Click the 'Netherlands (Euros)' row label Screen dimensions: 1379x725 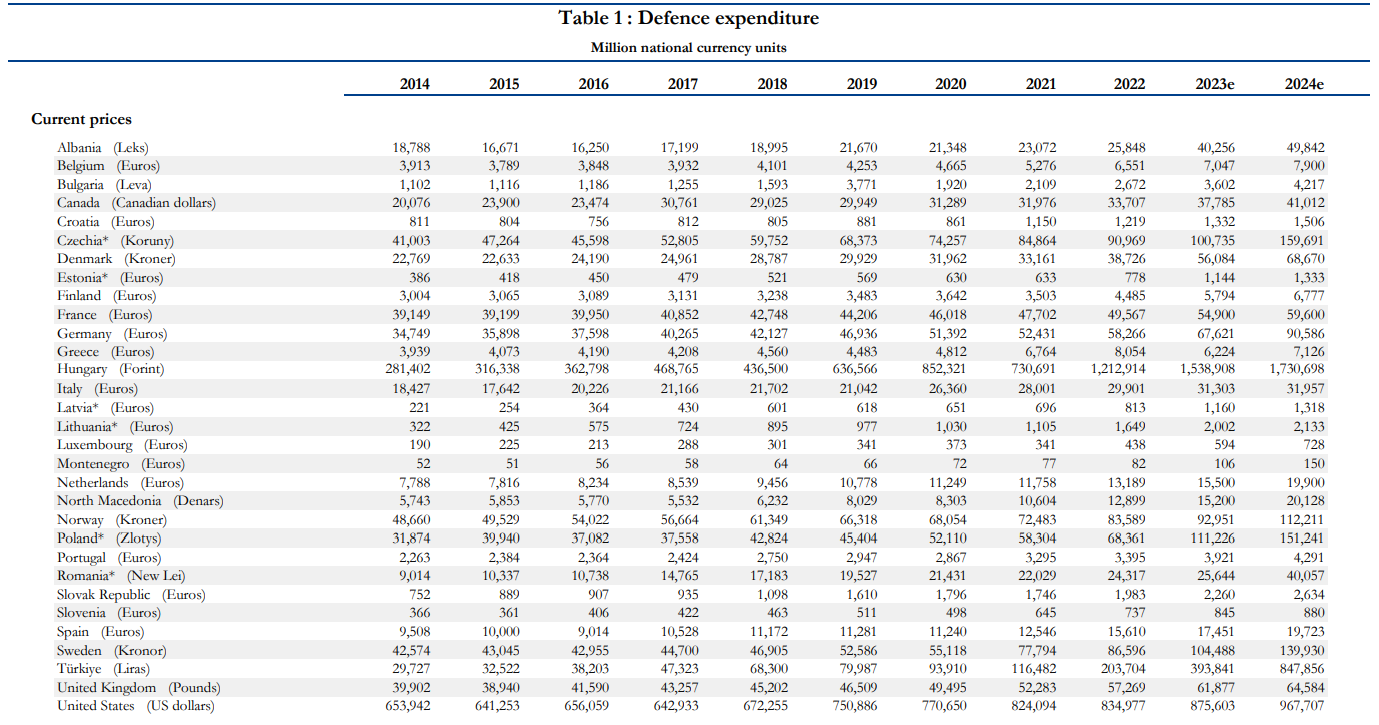tap(120, 482)
